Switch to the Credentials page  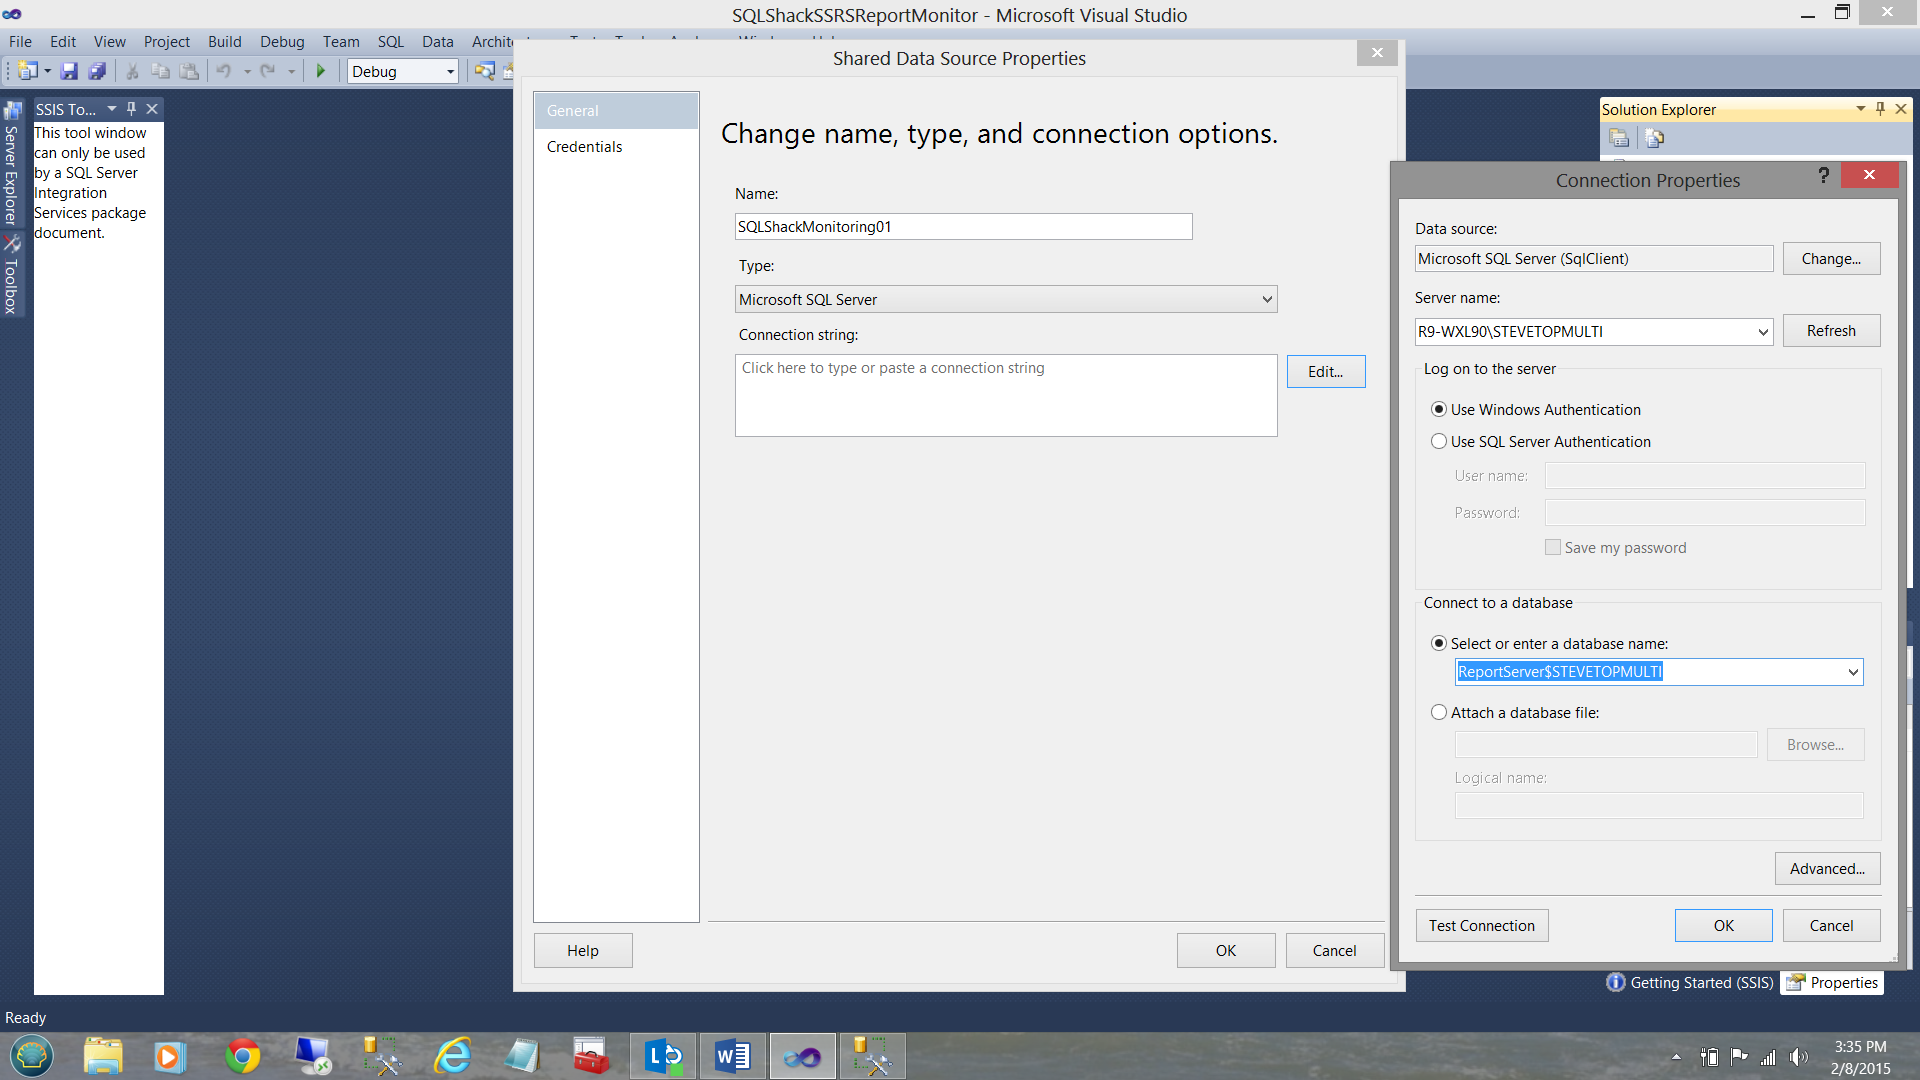[x=584, y=147]
